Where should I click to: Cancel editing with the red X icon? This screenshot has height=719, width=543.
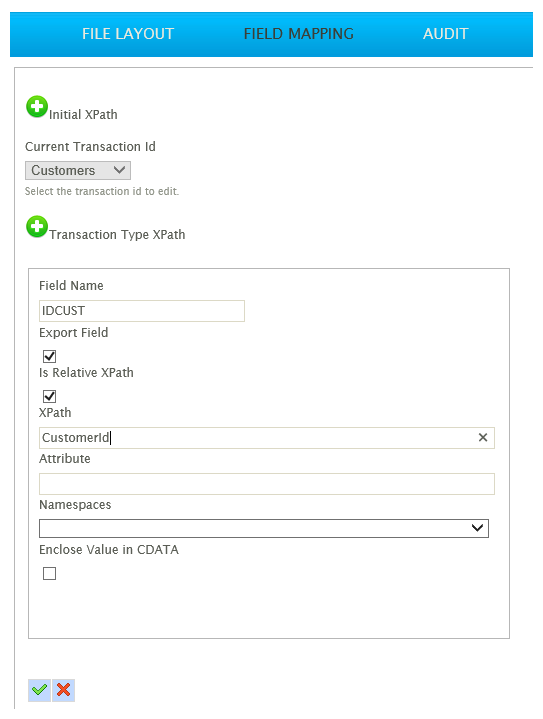point(64,690)
